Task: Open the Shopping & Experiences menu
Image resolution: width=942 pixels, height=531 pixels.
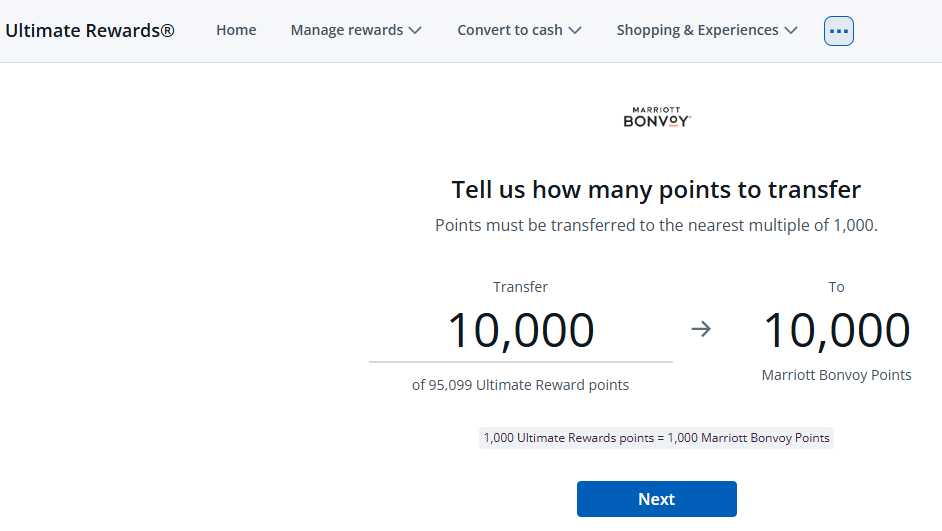Action: [x=707, y=30]
